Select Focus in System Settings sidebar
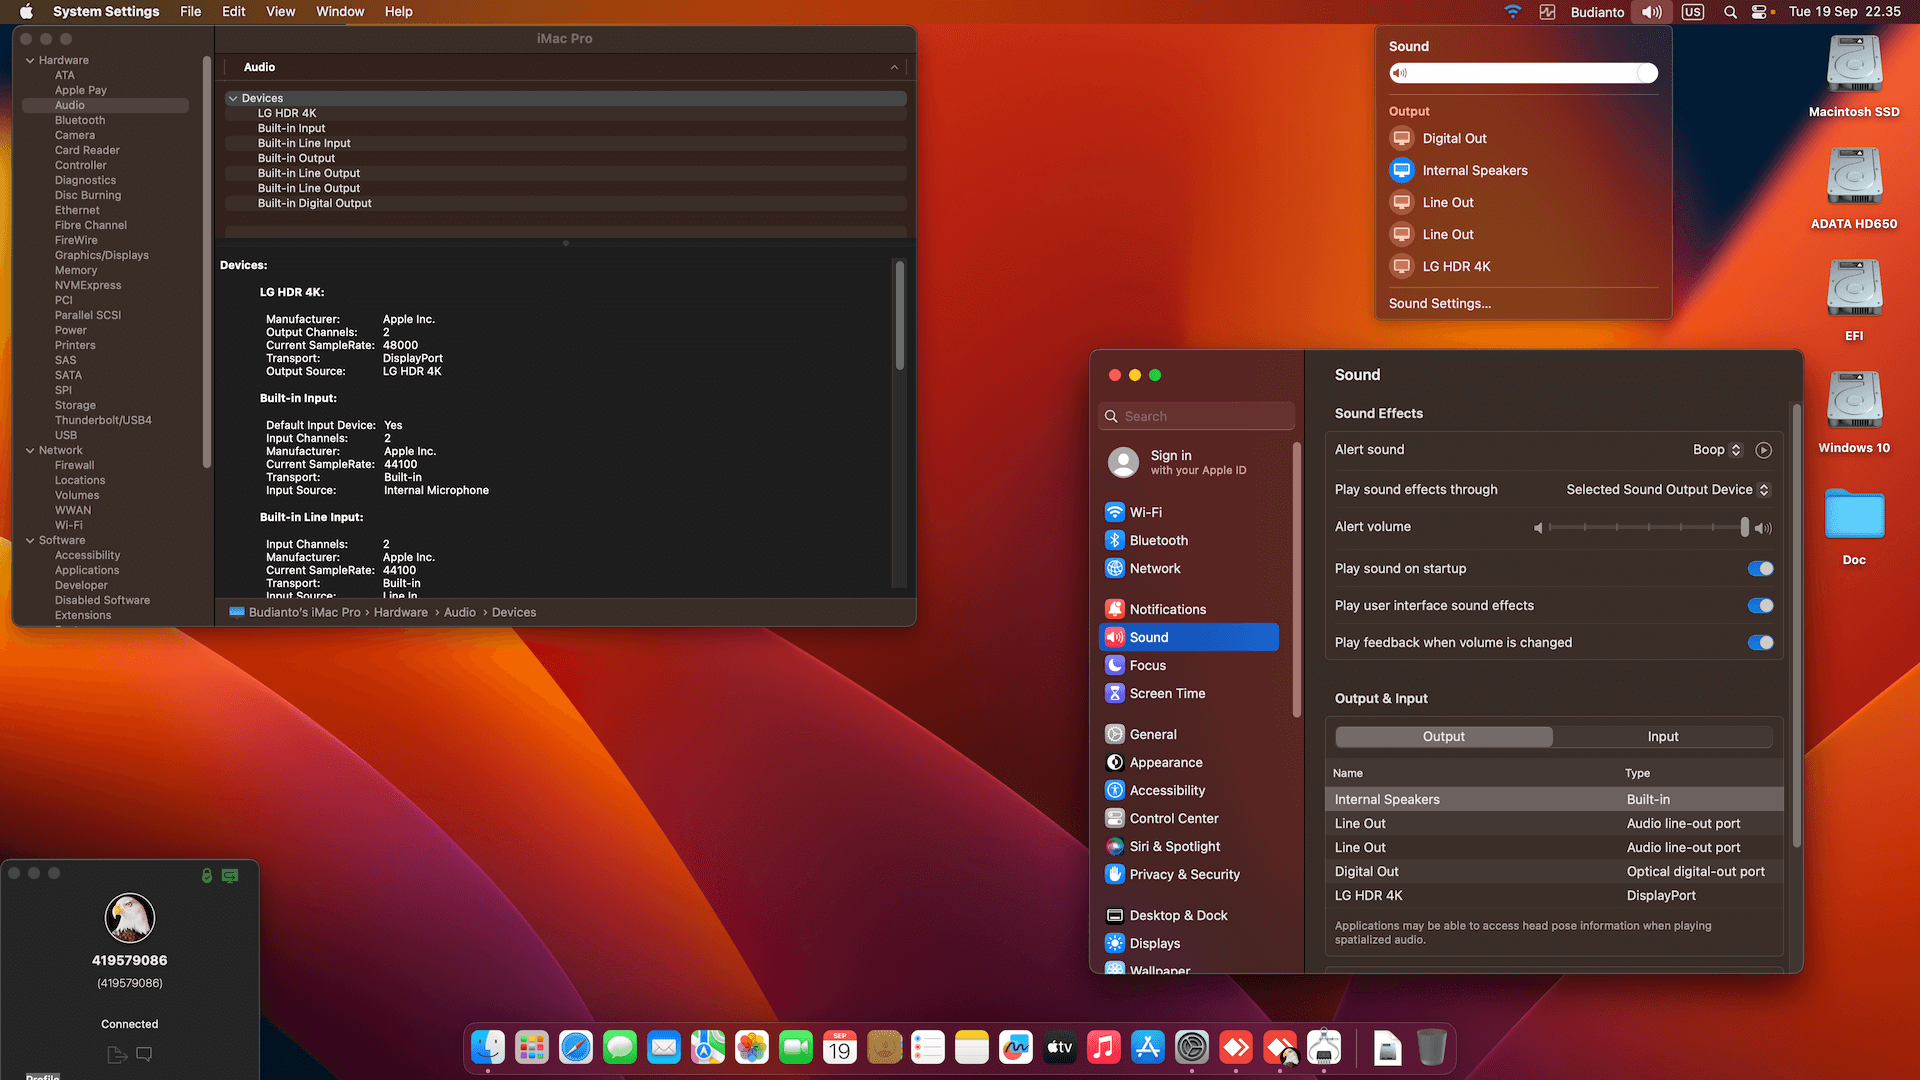 click(x=1147, y=665)
